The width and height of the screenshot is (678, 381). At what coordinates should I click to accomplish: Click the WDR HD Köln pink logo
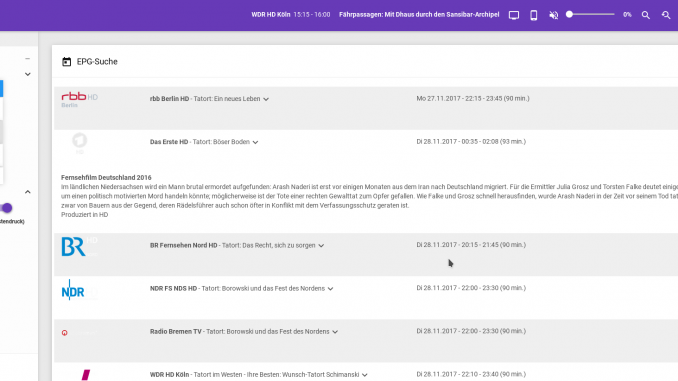[x=86, y=375]
